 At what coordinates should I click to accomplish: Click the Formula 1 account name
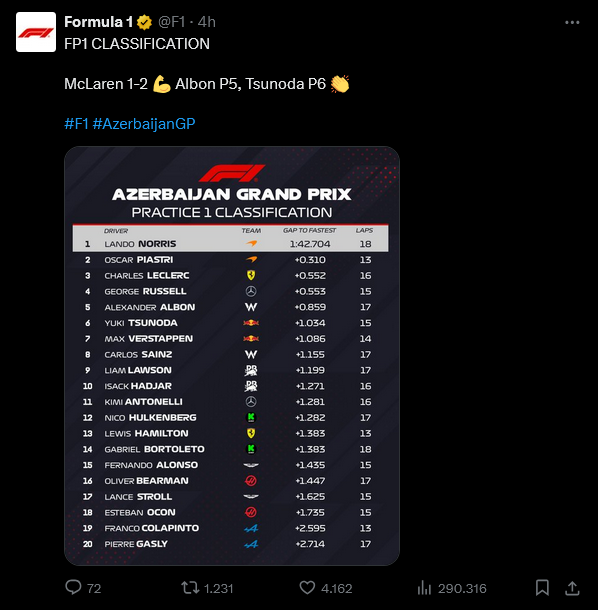(x=98, y=22)
